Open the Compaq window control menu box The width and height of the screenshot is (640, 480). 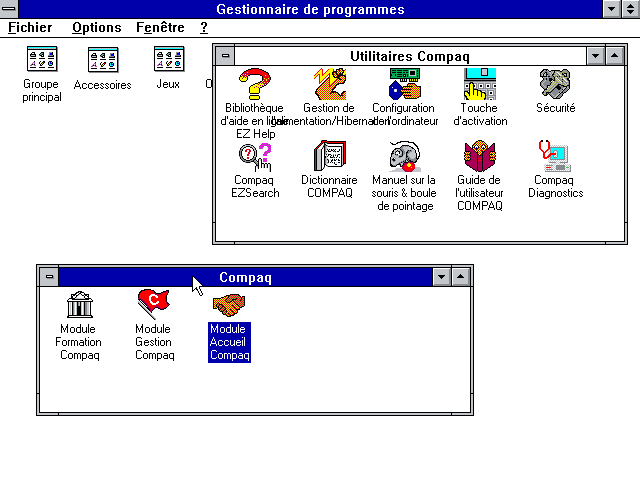point(49,277)
